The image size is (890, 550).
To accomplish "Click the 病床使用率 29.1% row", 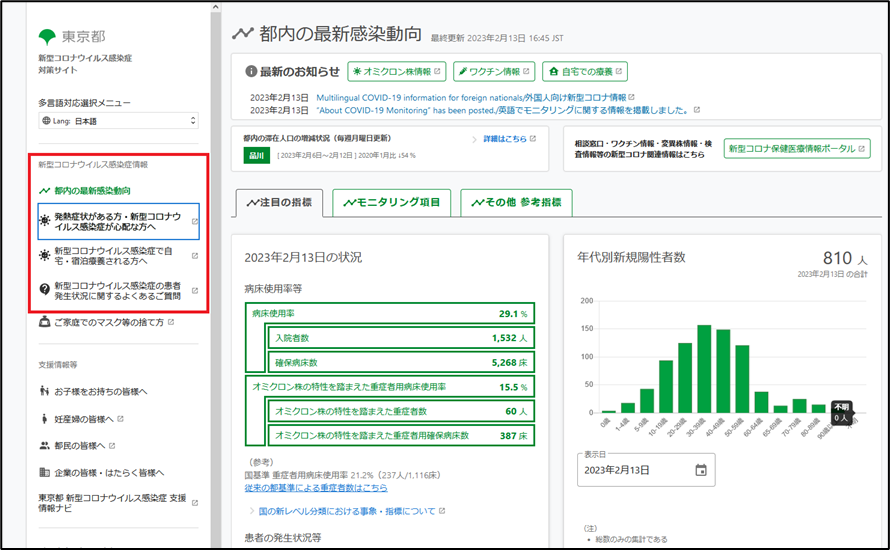I will click(390, 313).
